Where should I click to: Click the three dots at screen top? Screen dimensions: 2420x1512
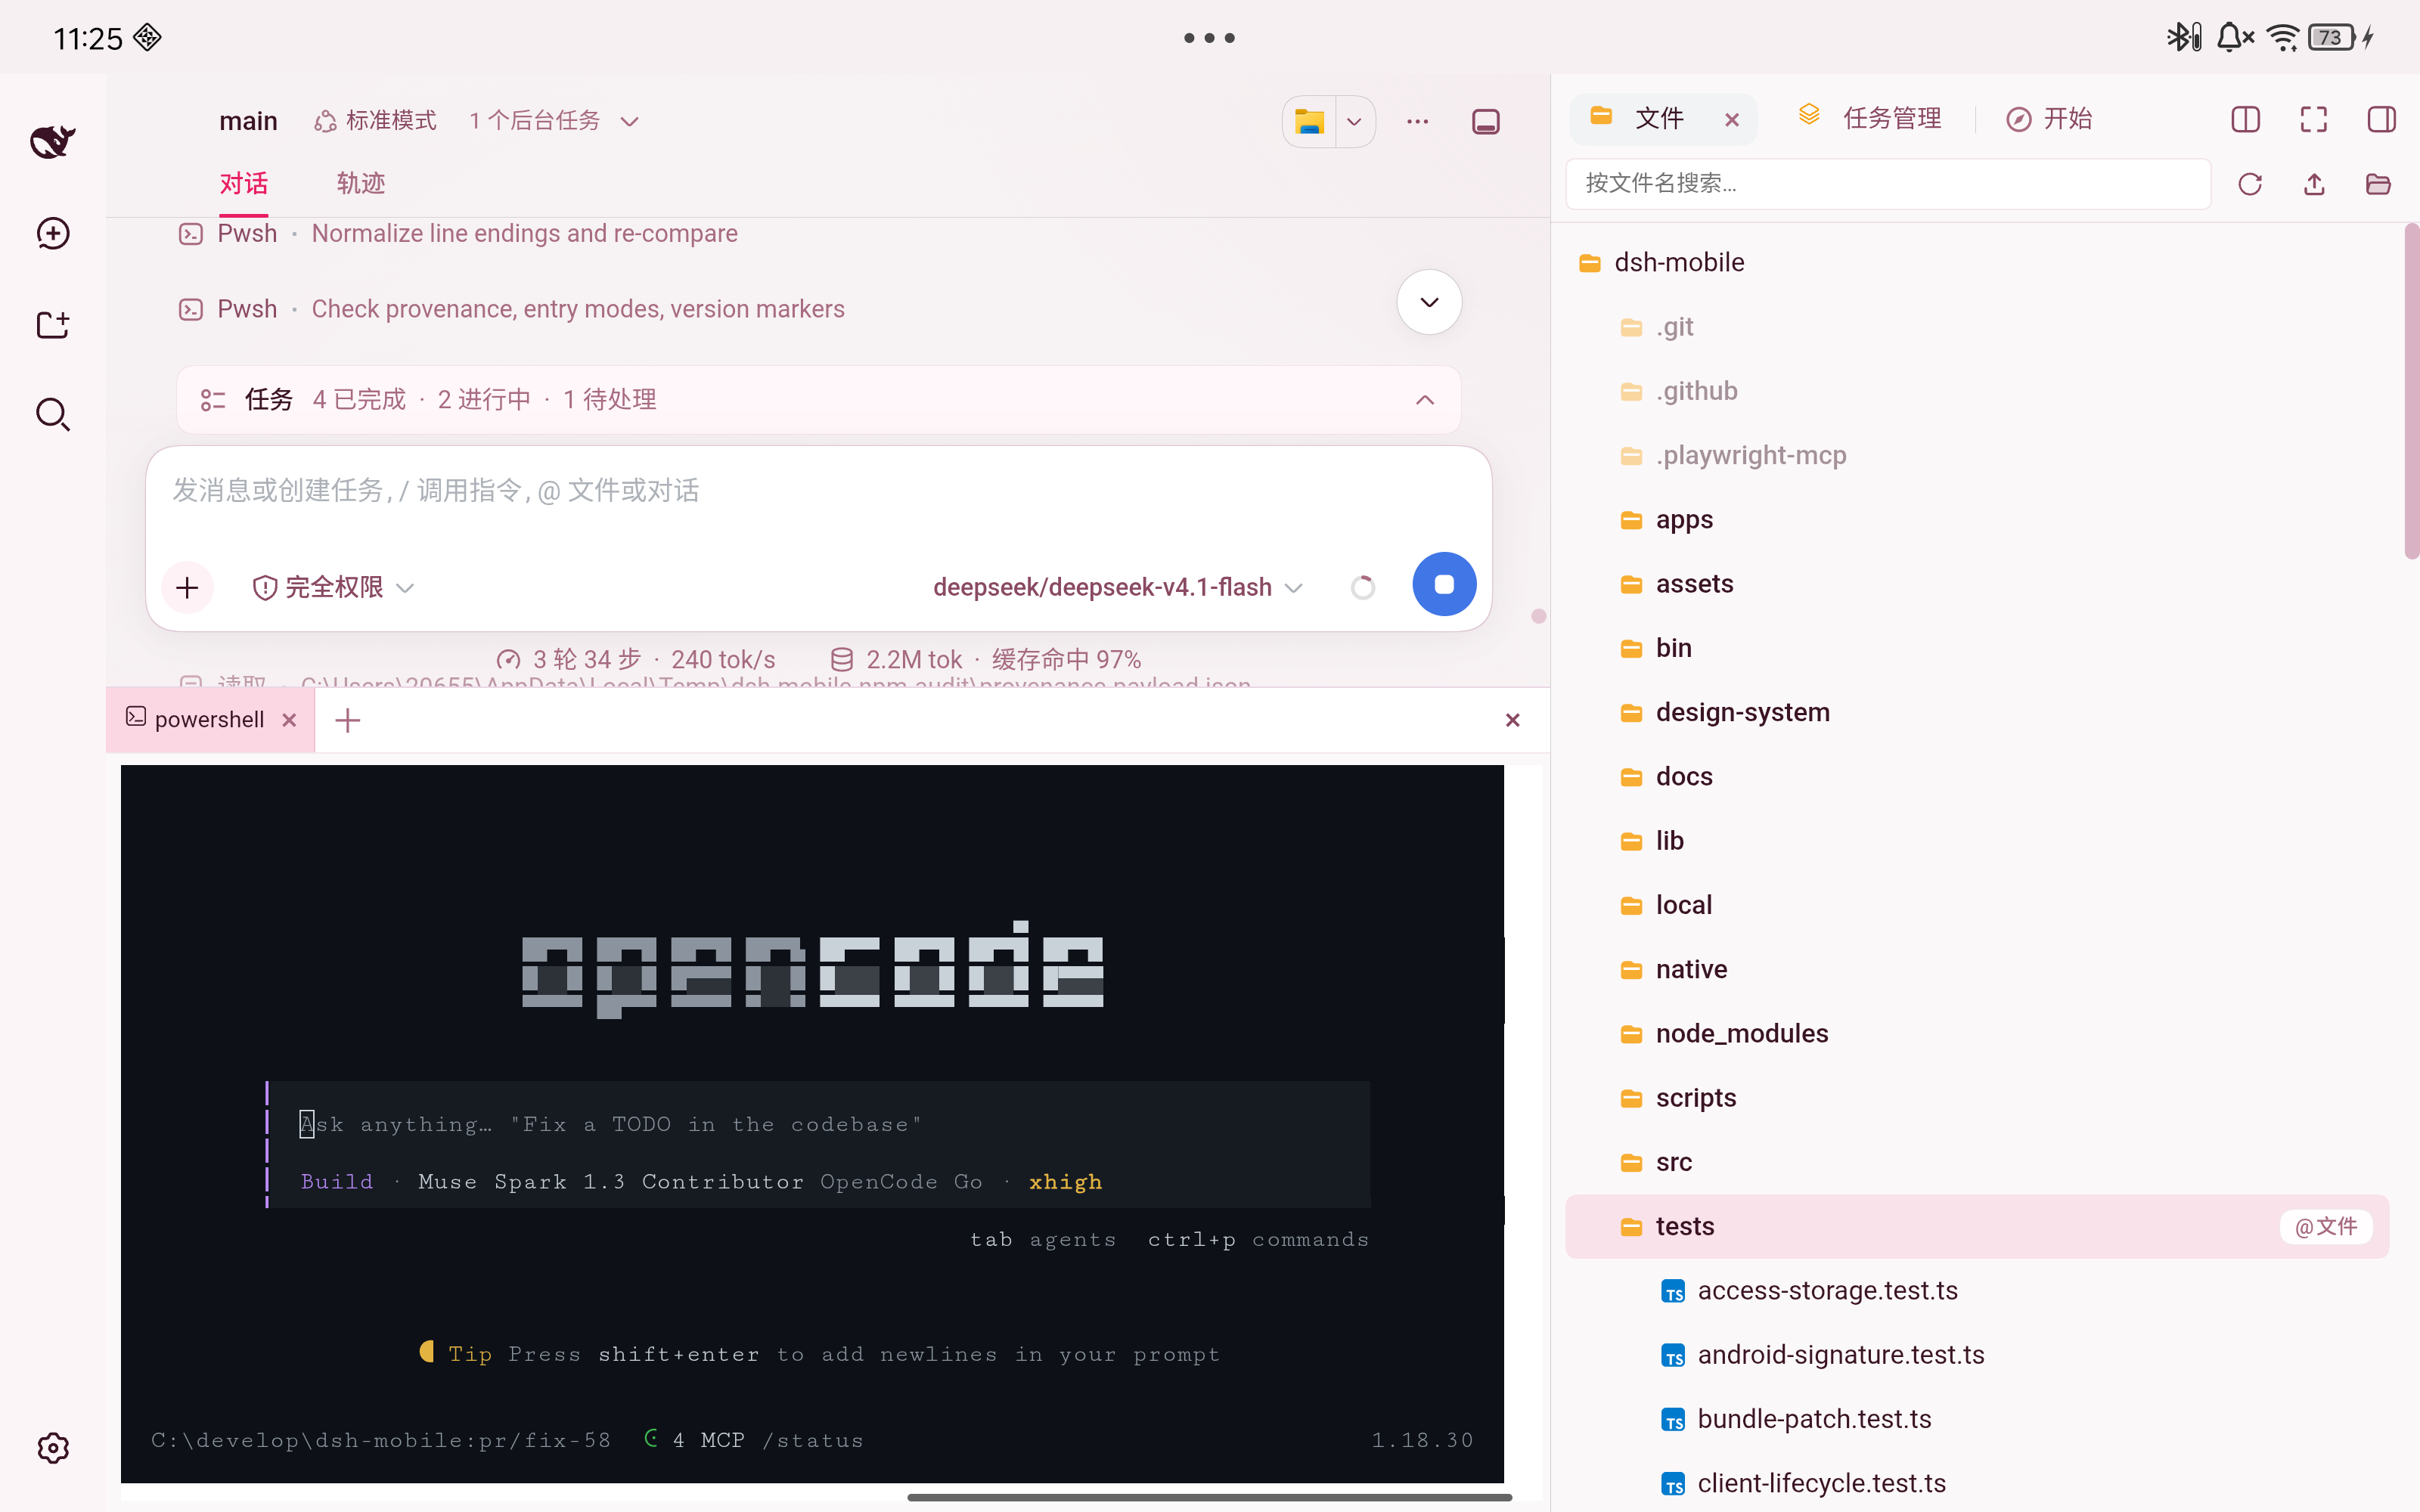pyautogui.click(x=1209, y=38)
